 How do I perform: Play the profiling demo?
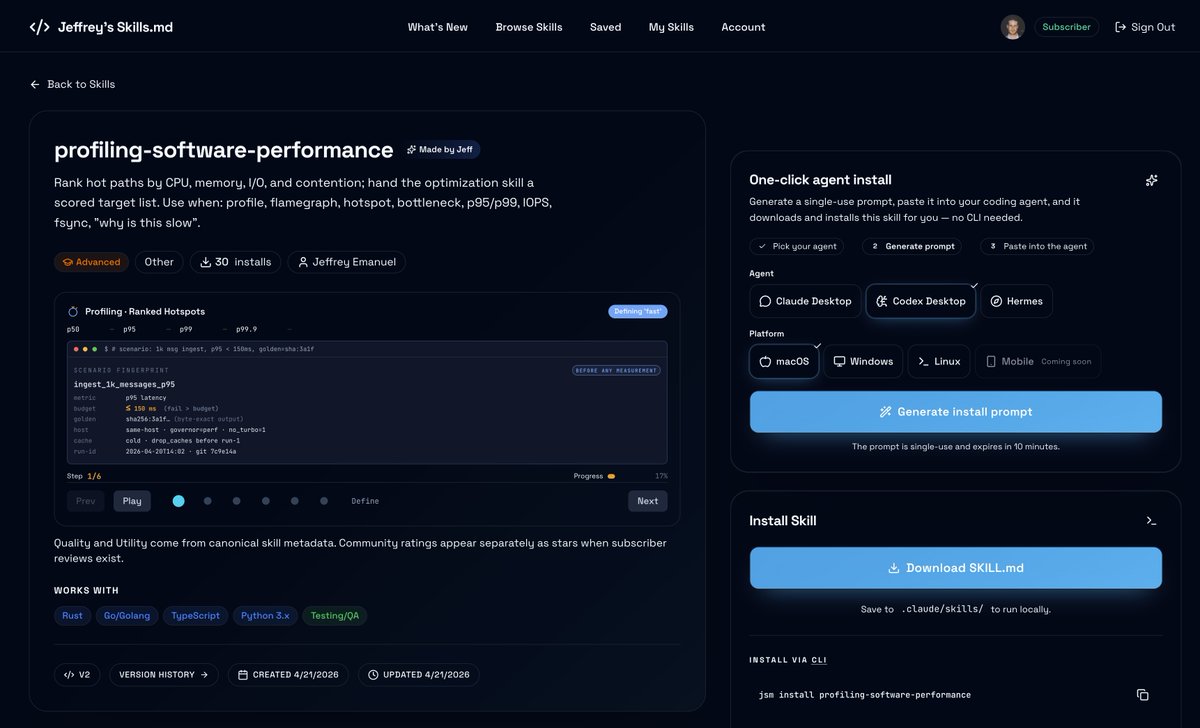pos(132,501)
